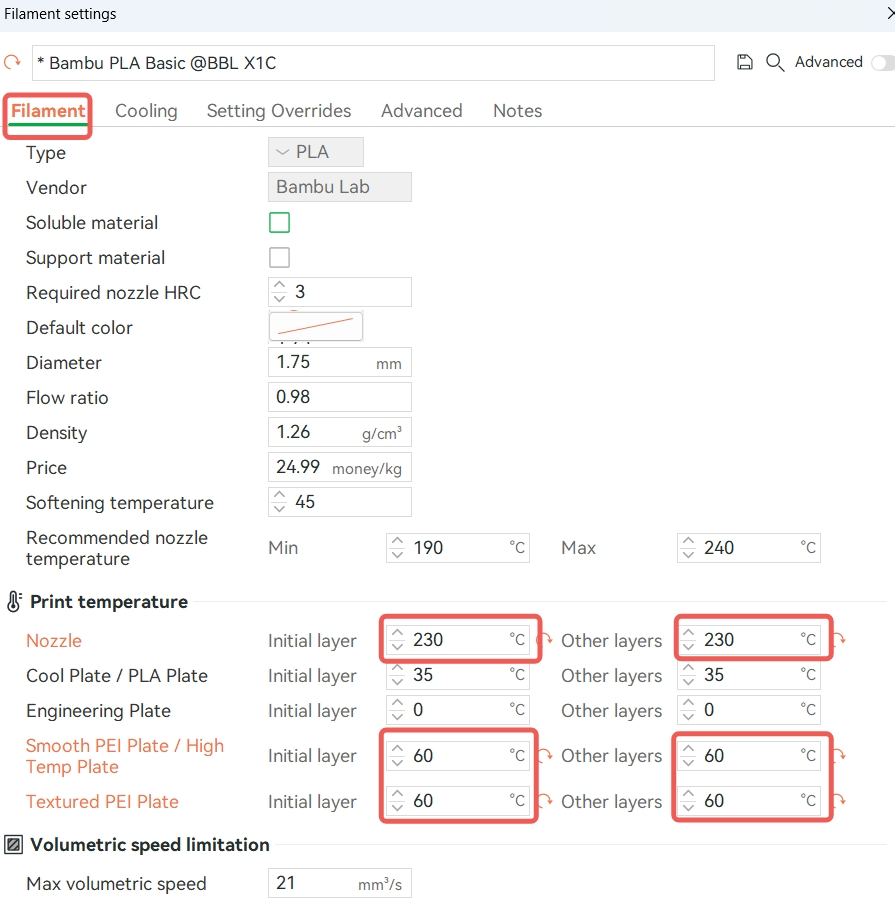Decrease Cool Plate Initial layer temperature
Screen dimensions: 895x910
pyautogui.click(x=398, y=681)
